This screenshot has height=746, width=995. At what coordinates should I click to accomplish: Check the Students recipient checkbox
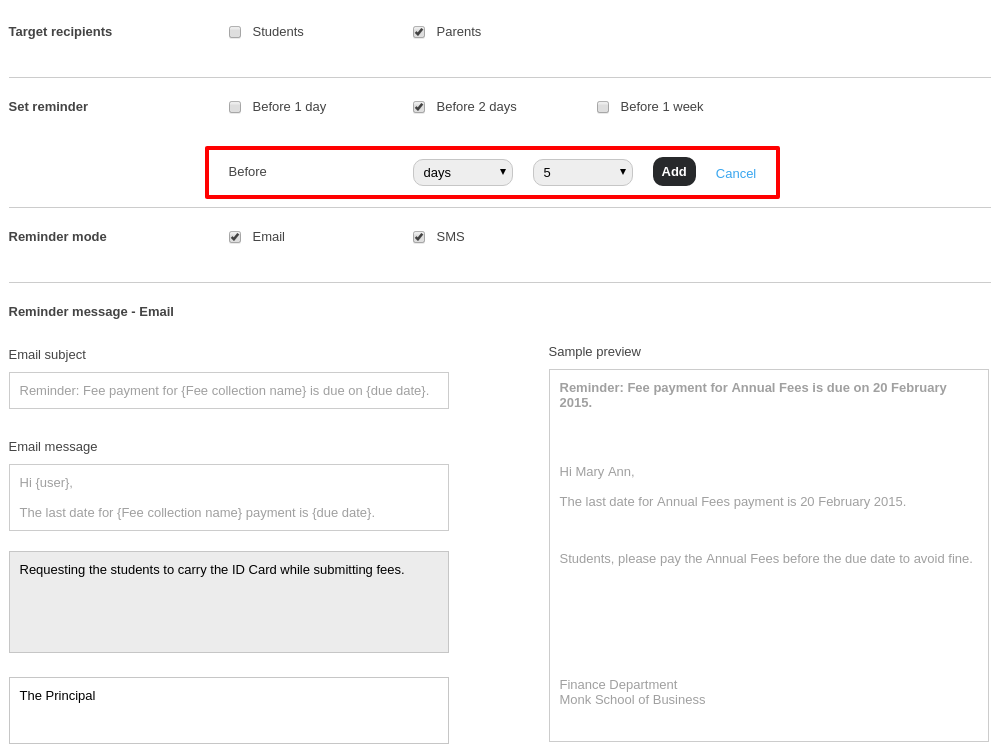235,32
